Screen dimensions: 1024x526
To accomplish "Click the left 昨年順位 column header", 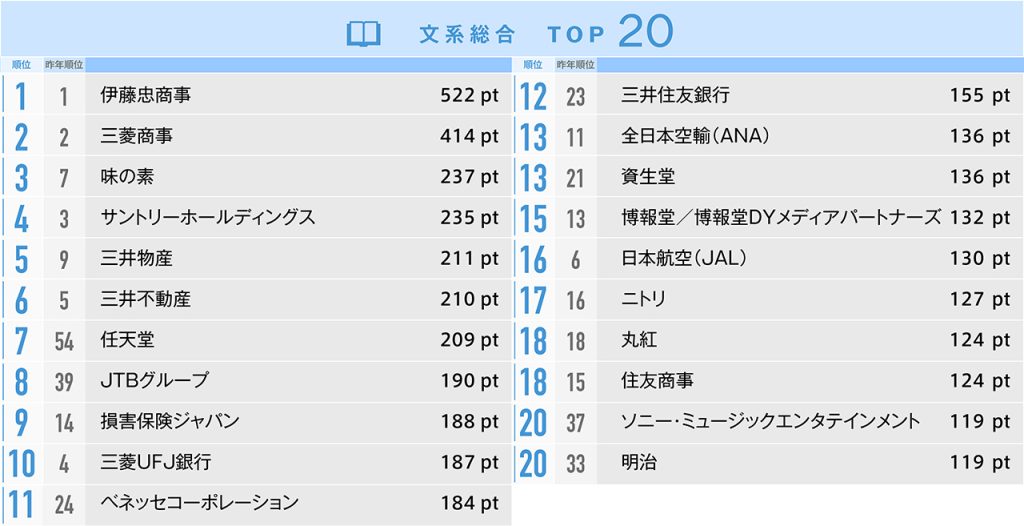I will tap(64, 64).
